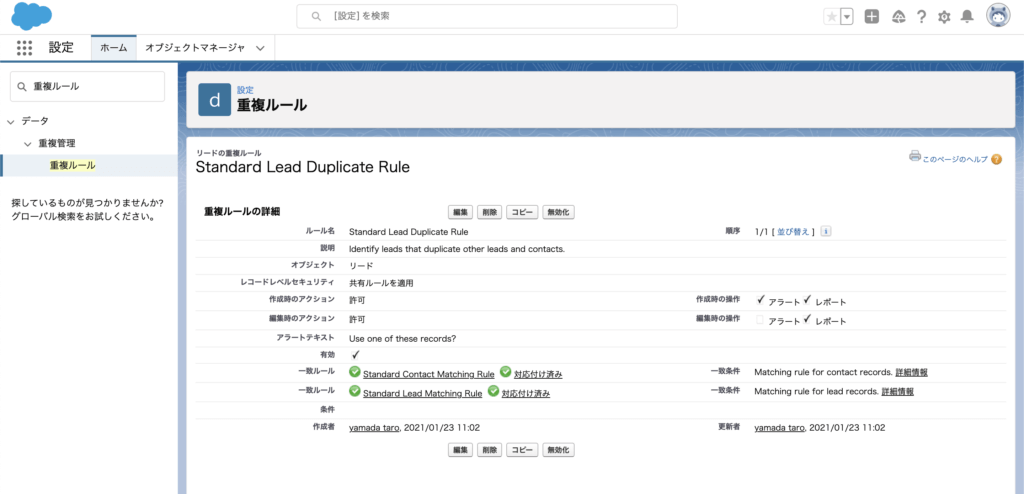Click the info icon beside 並び替え
1024x494 pixels.
[826, 231]
